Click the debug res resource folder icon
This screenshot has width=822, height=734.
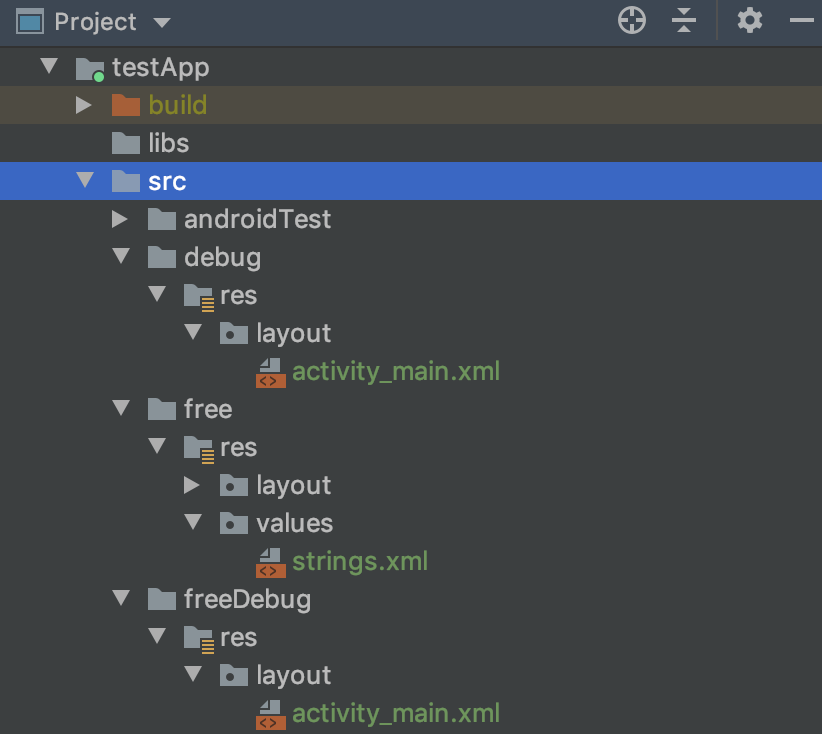pos(199,297)
